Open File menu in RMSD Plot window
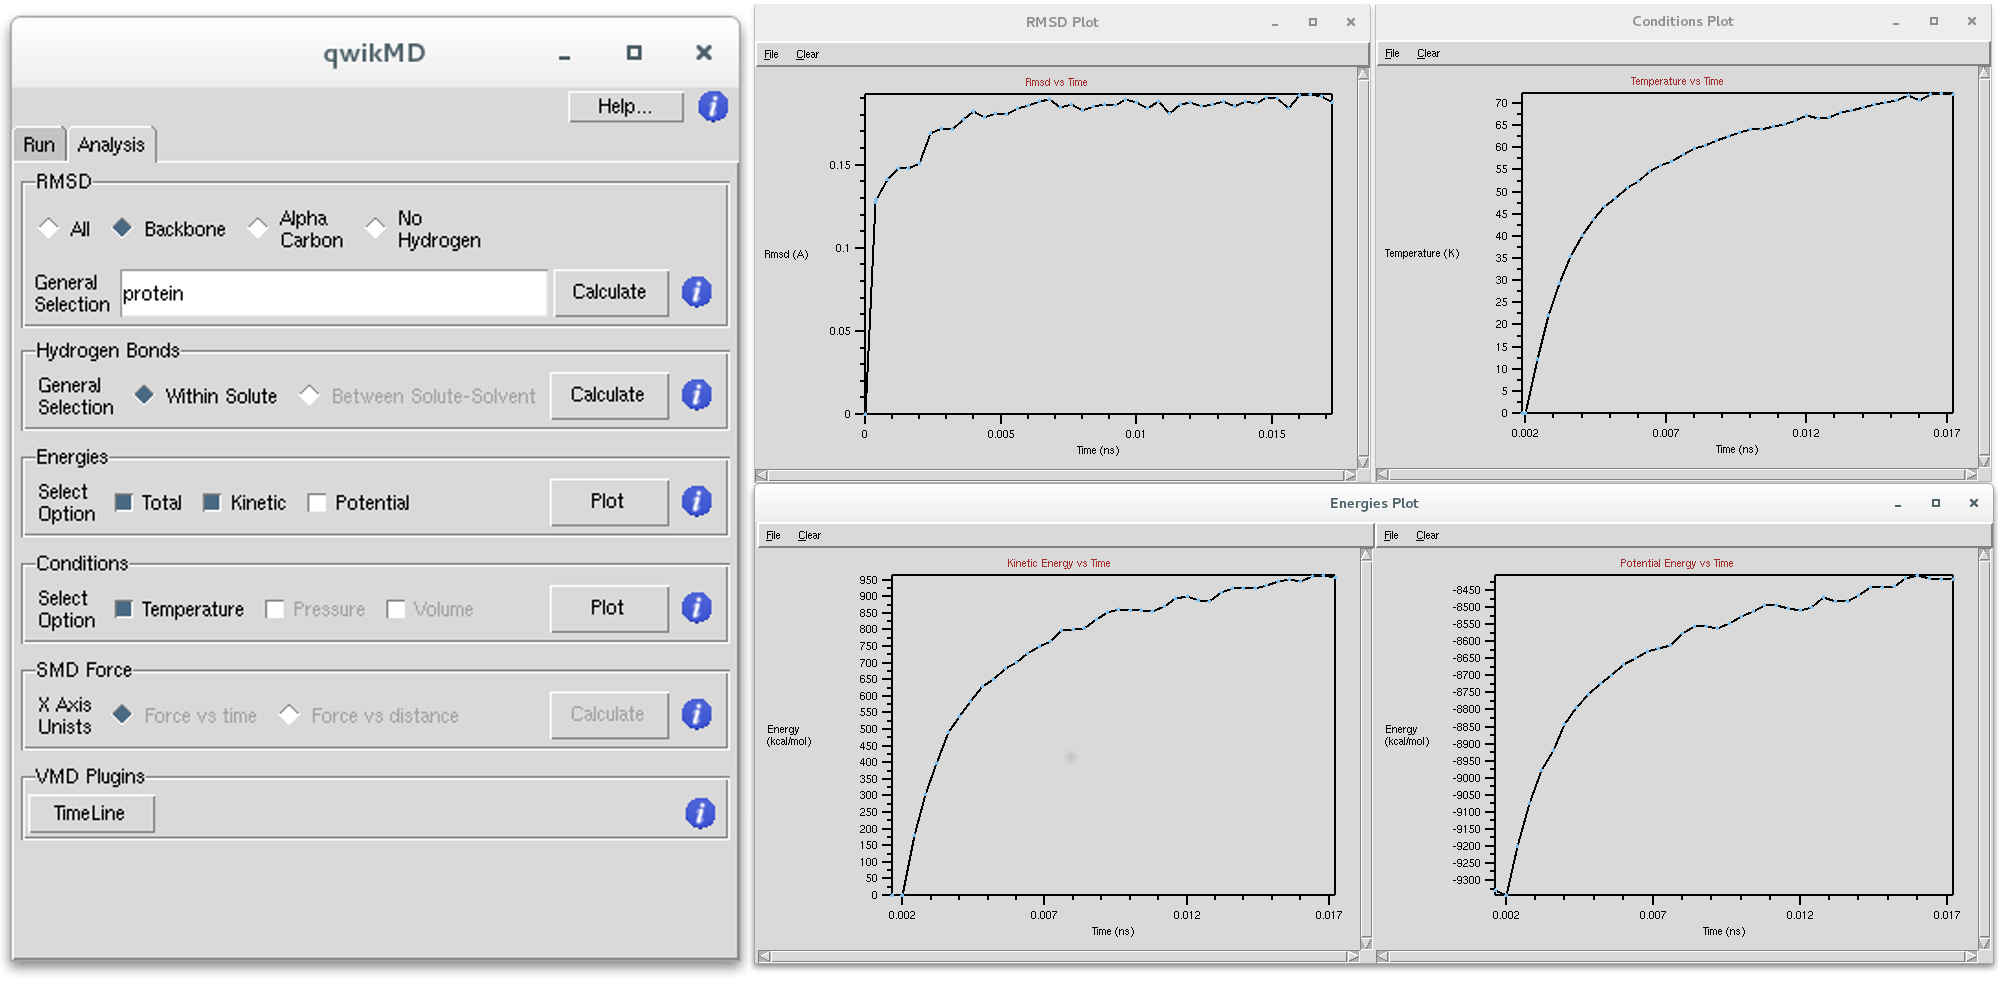Image resolution: width=1998 pixels, height=982 pixels. click(x=771, y=54)
